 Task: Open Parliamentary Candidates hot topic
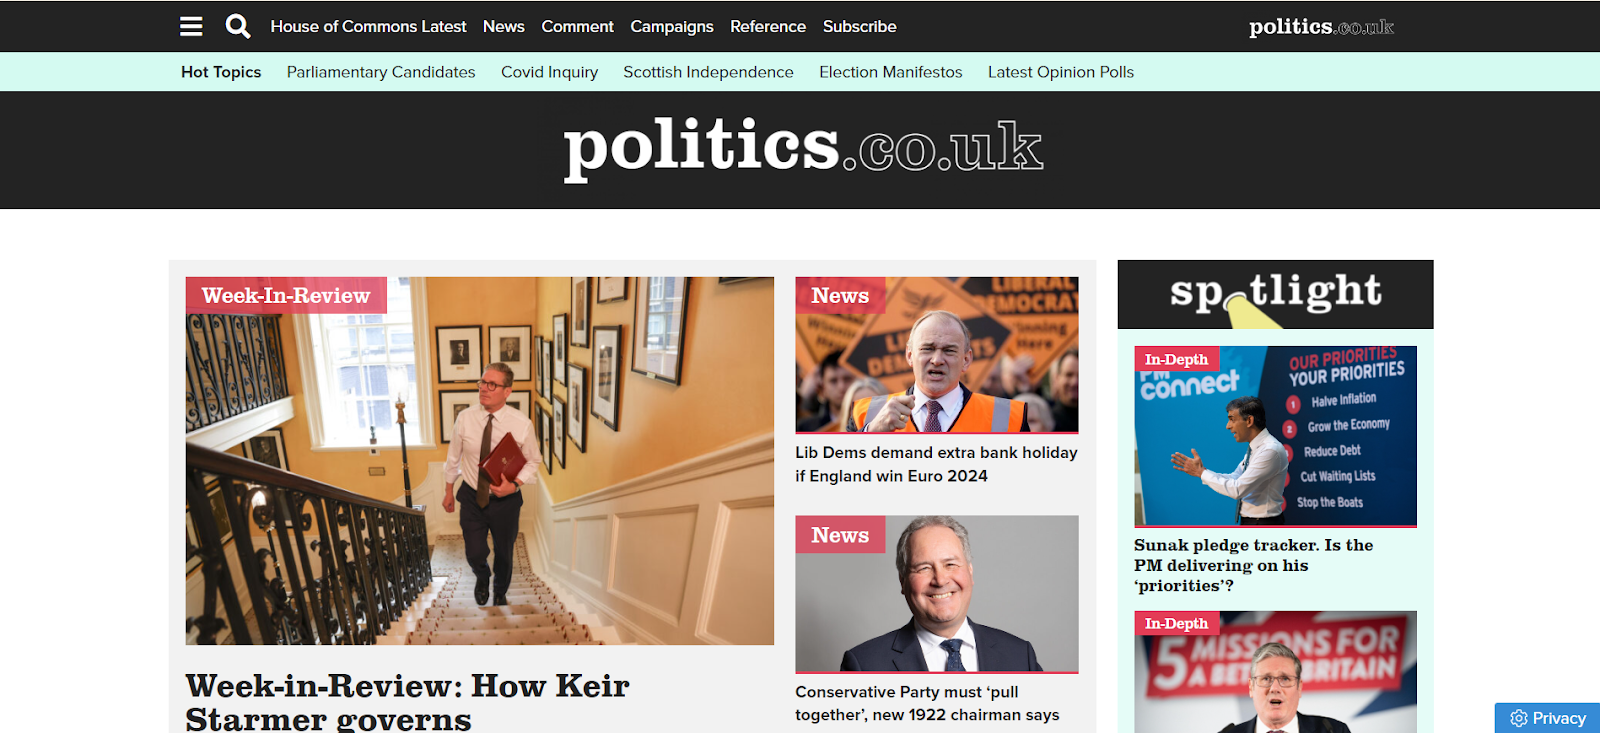click(x=381, y=72)
